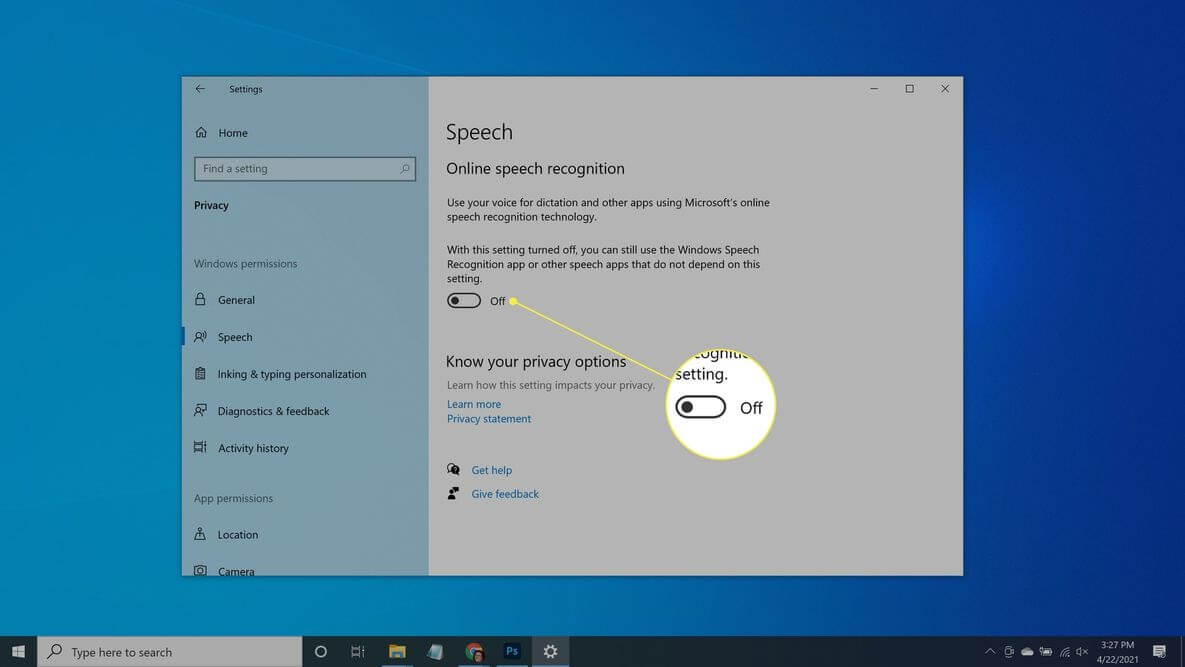Open File Explorer from taskbar

click(x=397, y=651)
